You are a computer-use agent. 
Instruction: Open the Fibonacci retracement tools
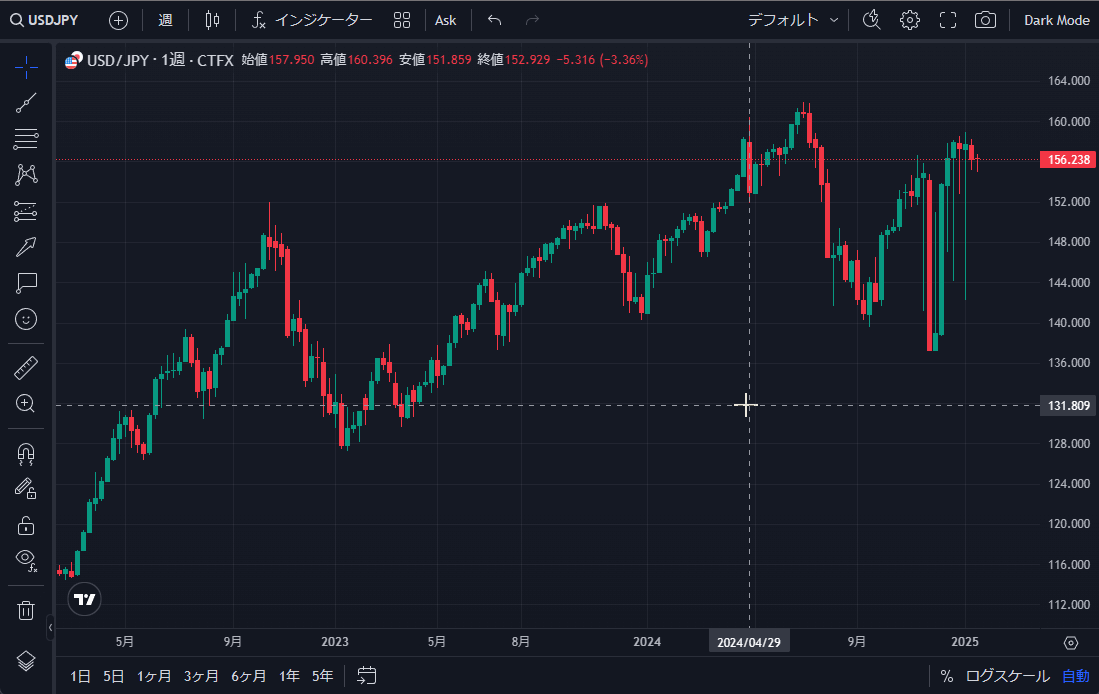[x=26, y=139]
